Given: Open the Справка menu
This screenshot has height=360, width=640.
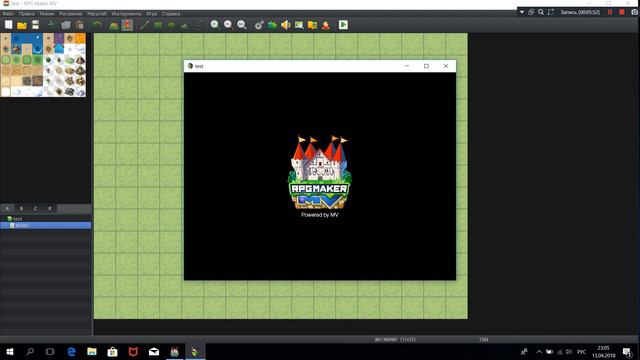Looking at the screenshot, I should tap(171, 13).
